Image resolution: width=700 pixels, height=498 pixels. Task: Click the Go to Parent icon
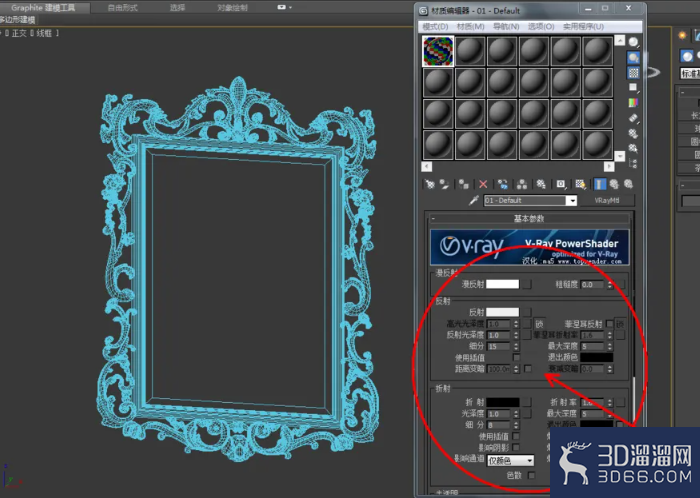[614, 184]
